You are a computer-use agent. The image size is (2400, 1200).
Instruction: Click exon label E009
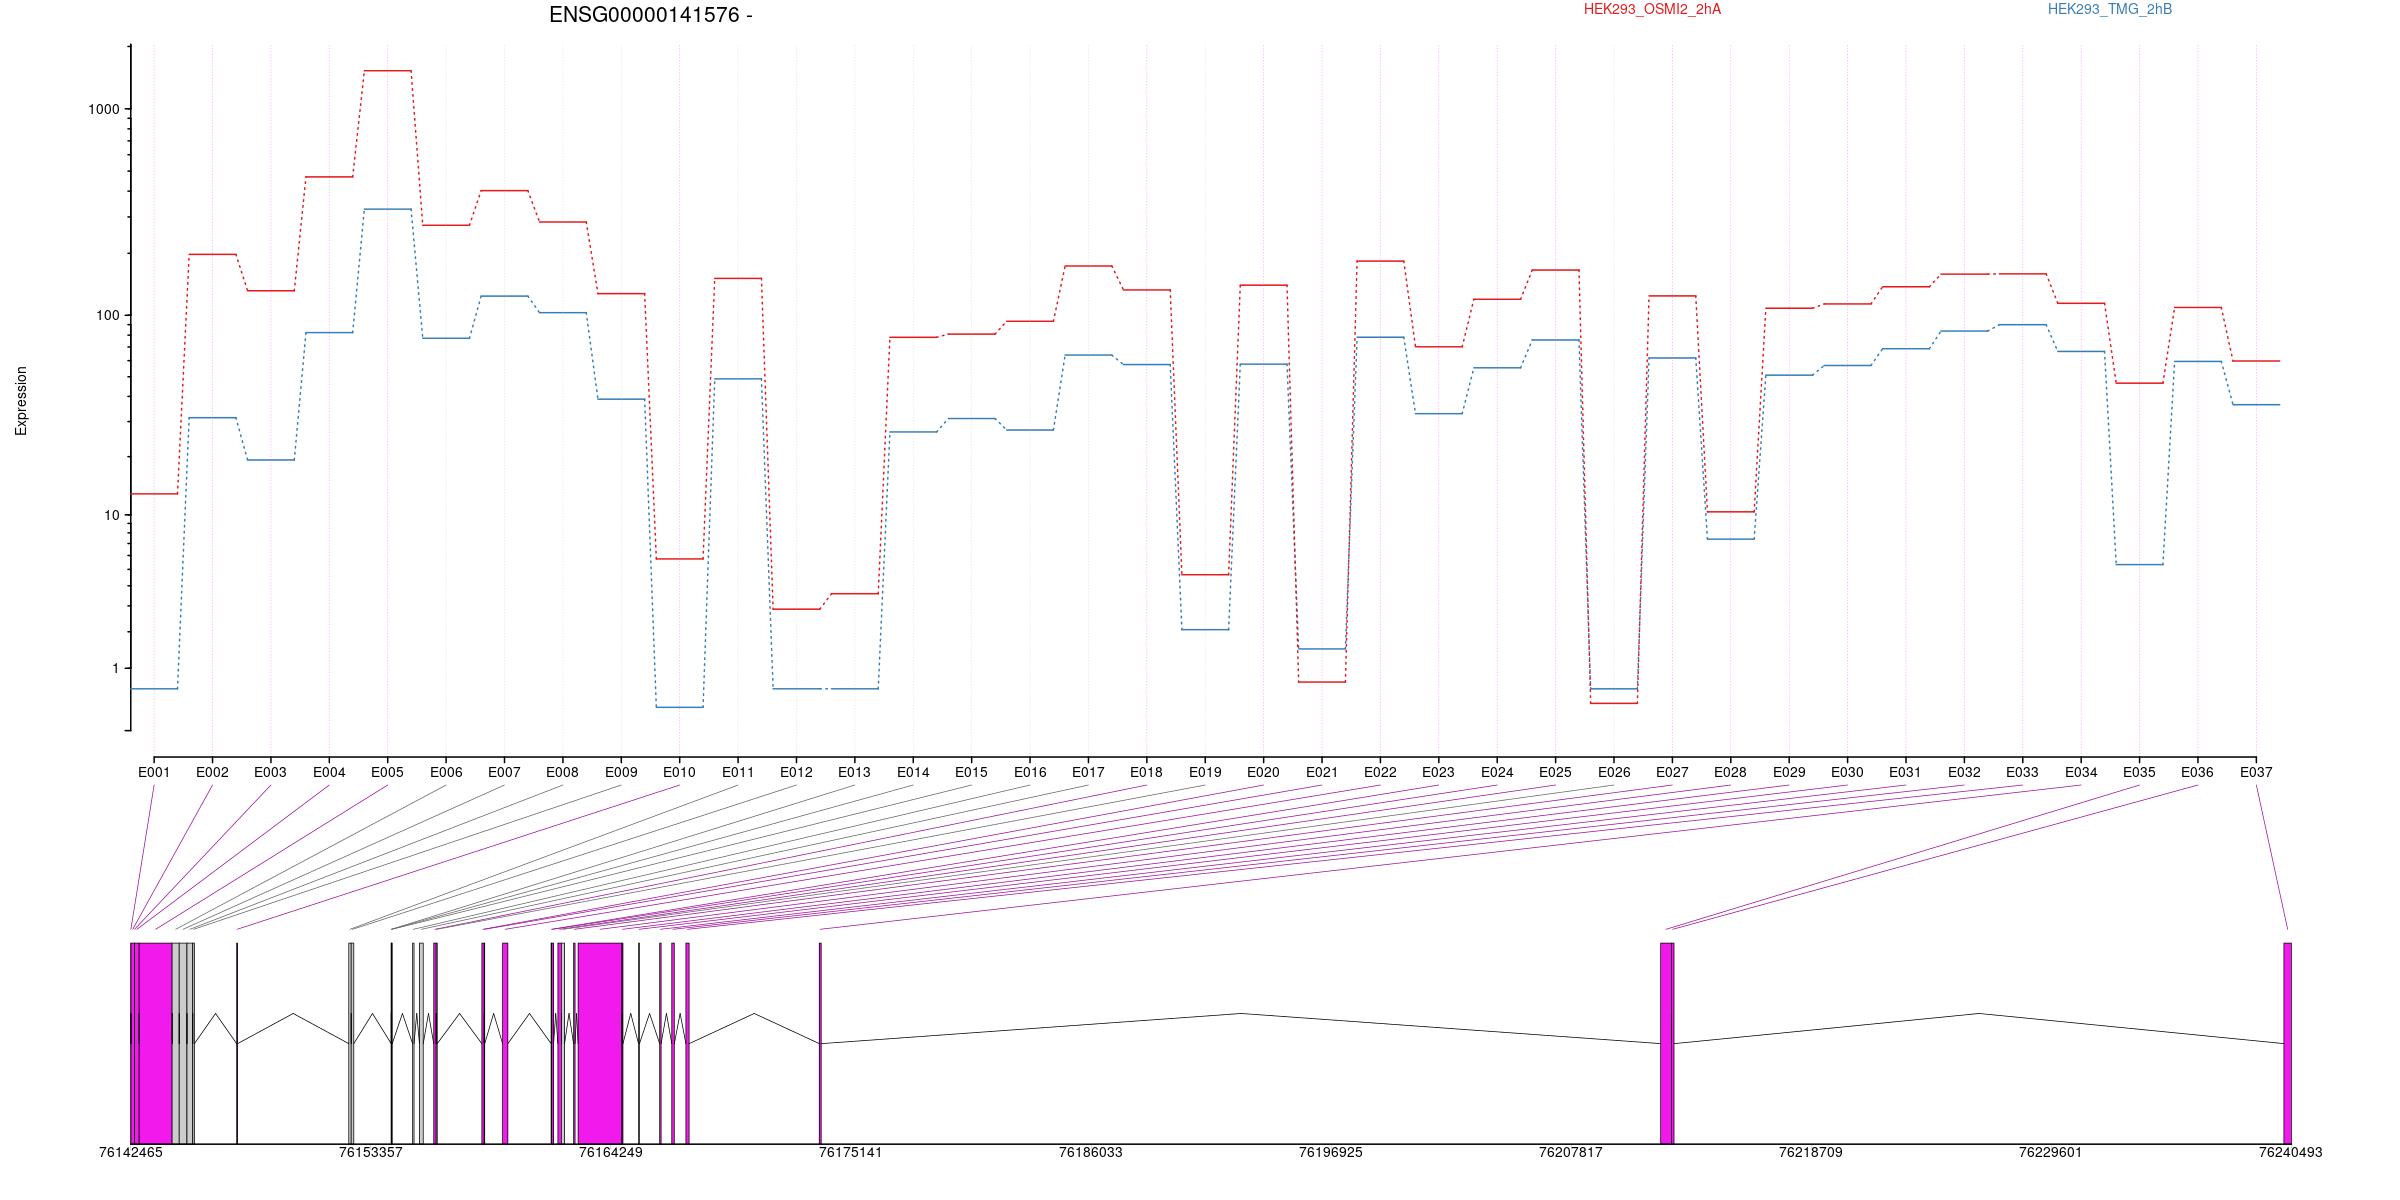[x=621, y=773]
